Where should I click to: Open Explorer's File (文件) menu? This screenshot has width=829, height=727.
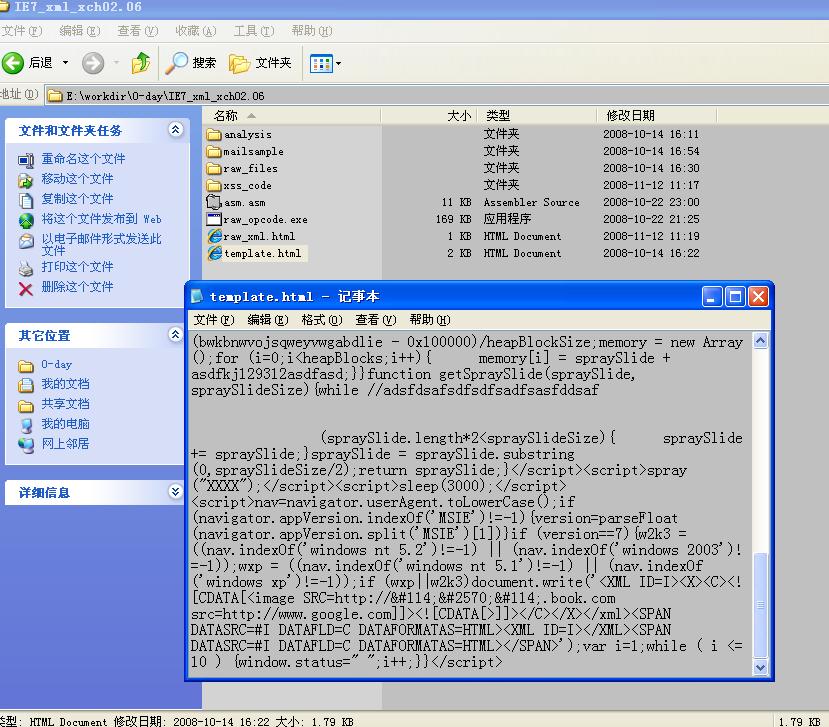(x=22, y=31)
